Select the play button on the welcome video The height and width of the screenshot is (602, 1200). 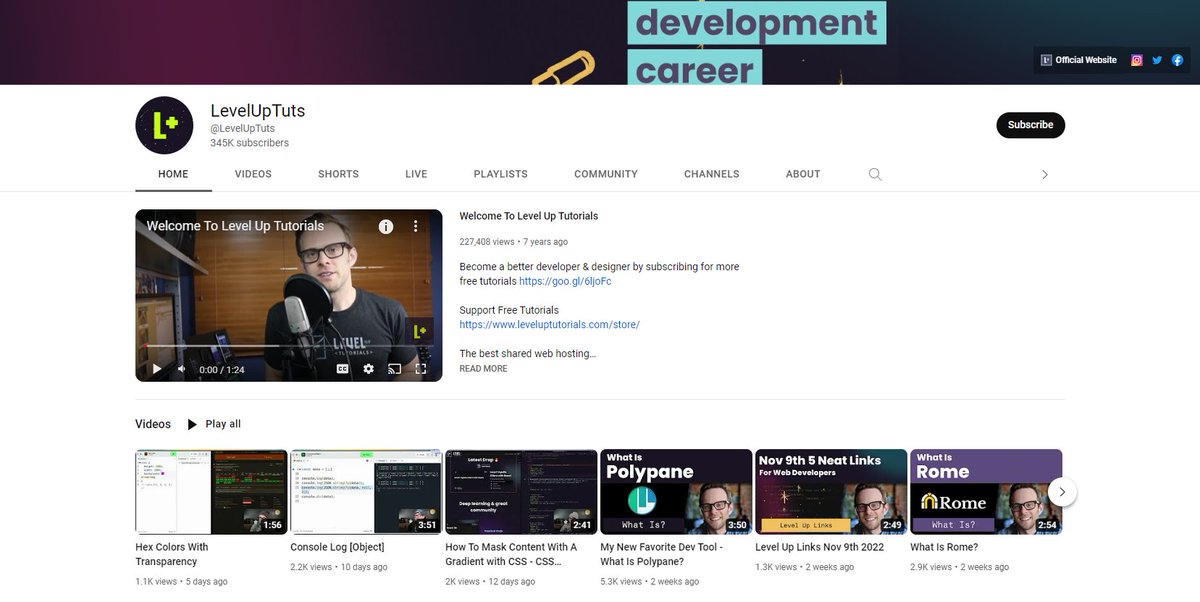(157, 368)
